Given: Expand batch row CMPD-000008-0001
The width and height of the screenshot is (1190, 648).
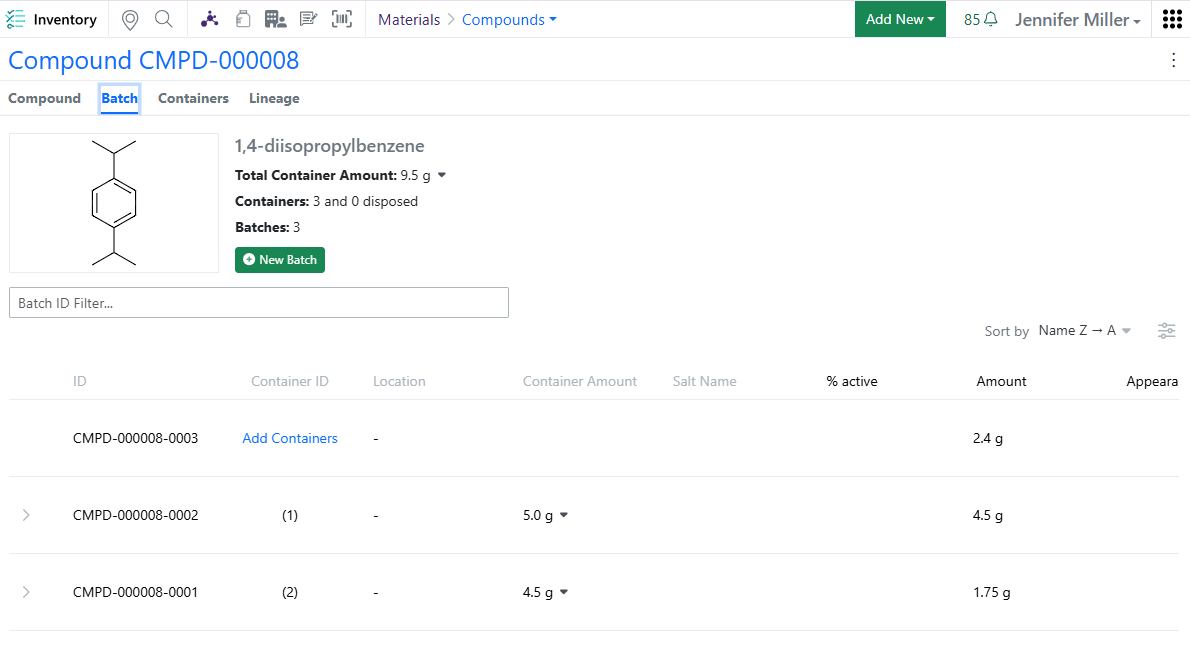Looking at the screenshot, I should tap(26, 592).
